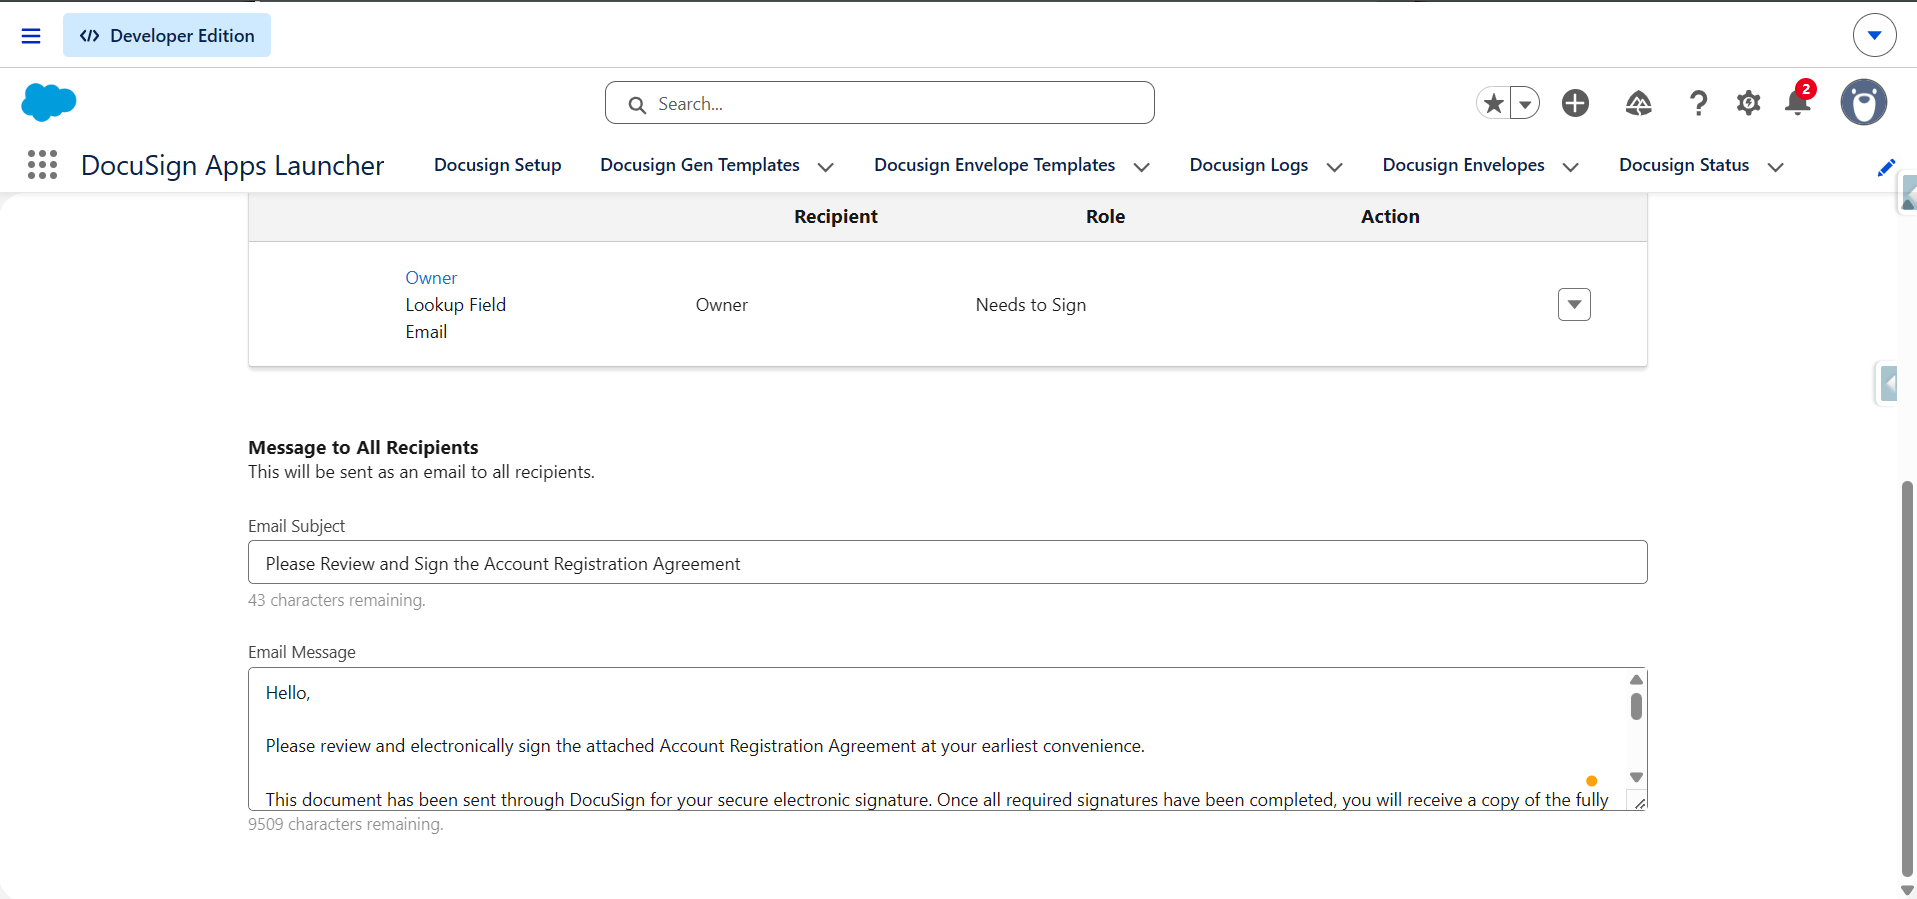Open the Favorites list dropdown arrow
Screen dimensions: 1917x899
(1525, 103)
